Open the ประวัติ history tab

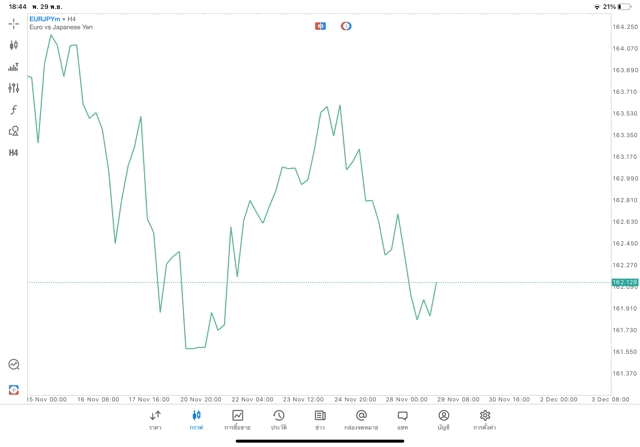pos(279,420)
